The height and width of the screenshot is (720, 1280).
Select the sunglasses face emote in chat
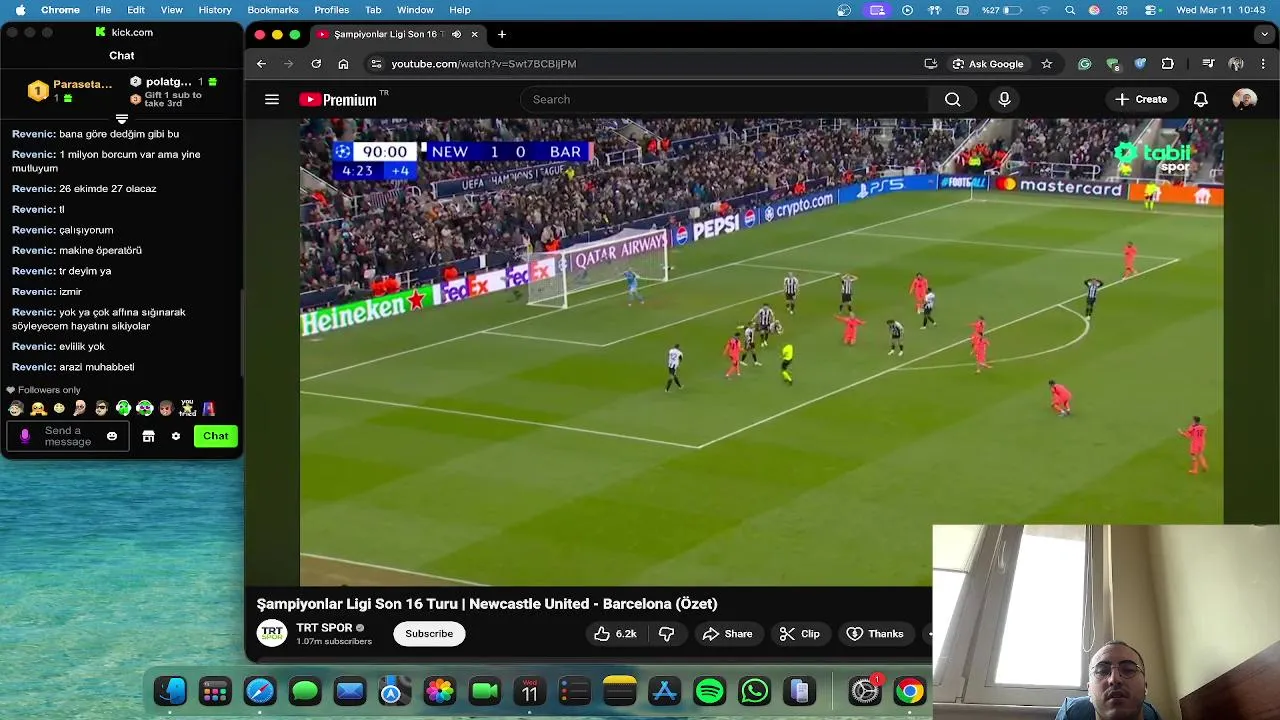click(101, 408)
